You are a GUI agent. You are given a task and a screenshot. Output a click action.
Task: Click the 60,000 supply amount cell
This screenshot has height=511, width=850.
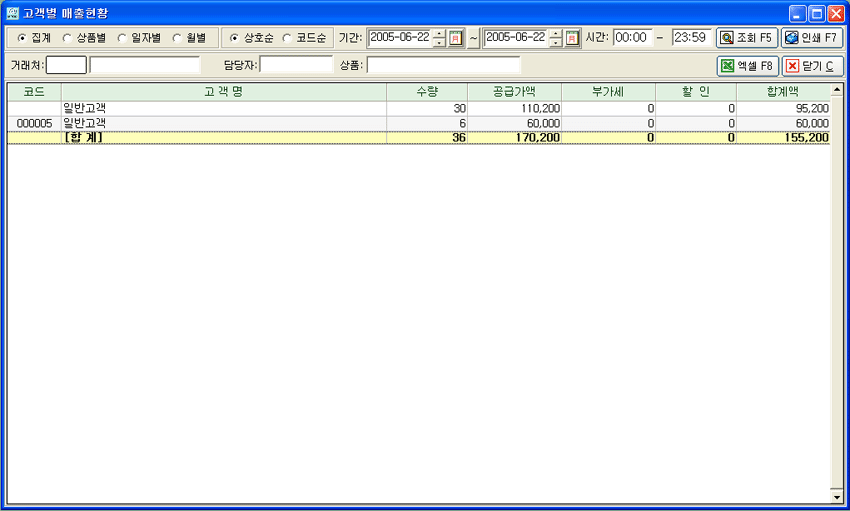pos(514,124)
